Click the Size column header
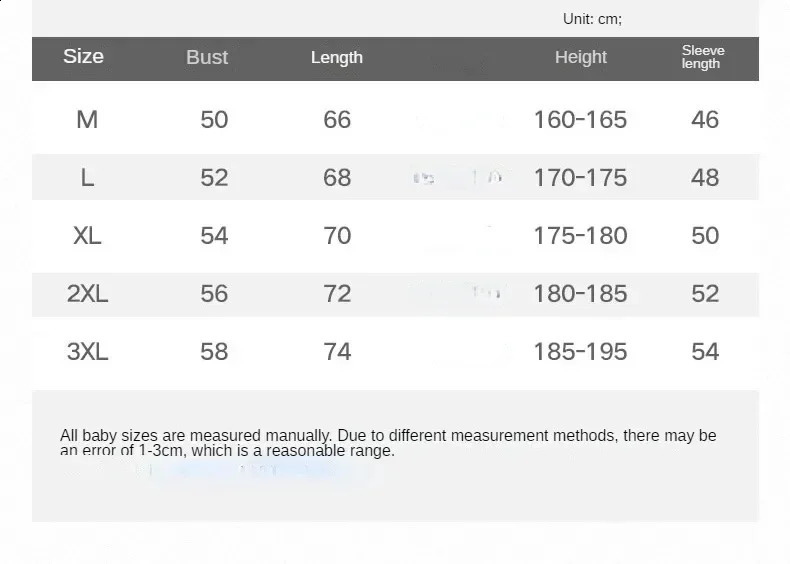Viewport: 790px width, 564px height. coord(83,56)
